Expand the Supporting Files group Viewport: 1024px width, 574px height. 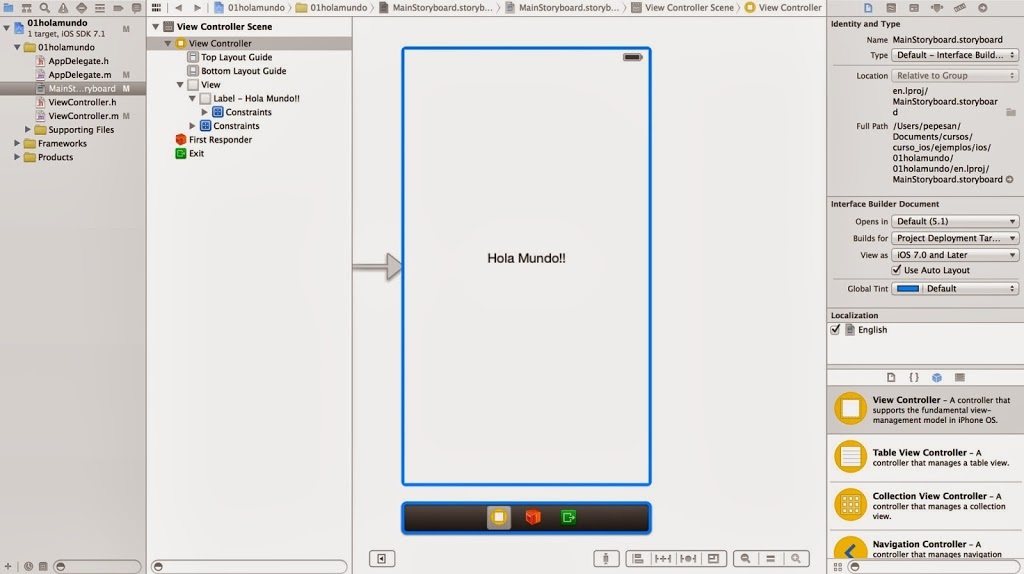pyautogui.click(x=27, y=129)
